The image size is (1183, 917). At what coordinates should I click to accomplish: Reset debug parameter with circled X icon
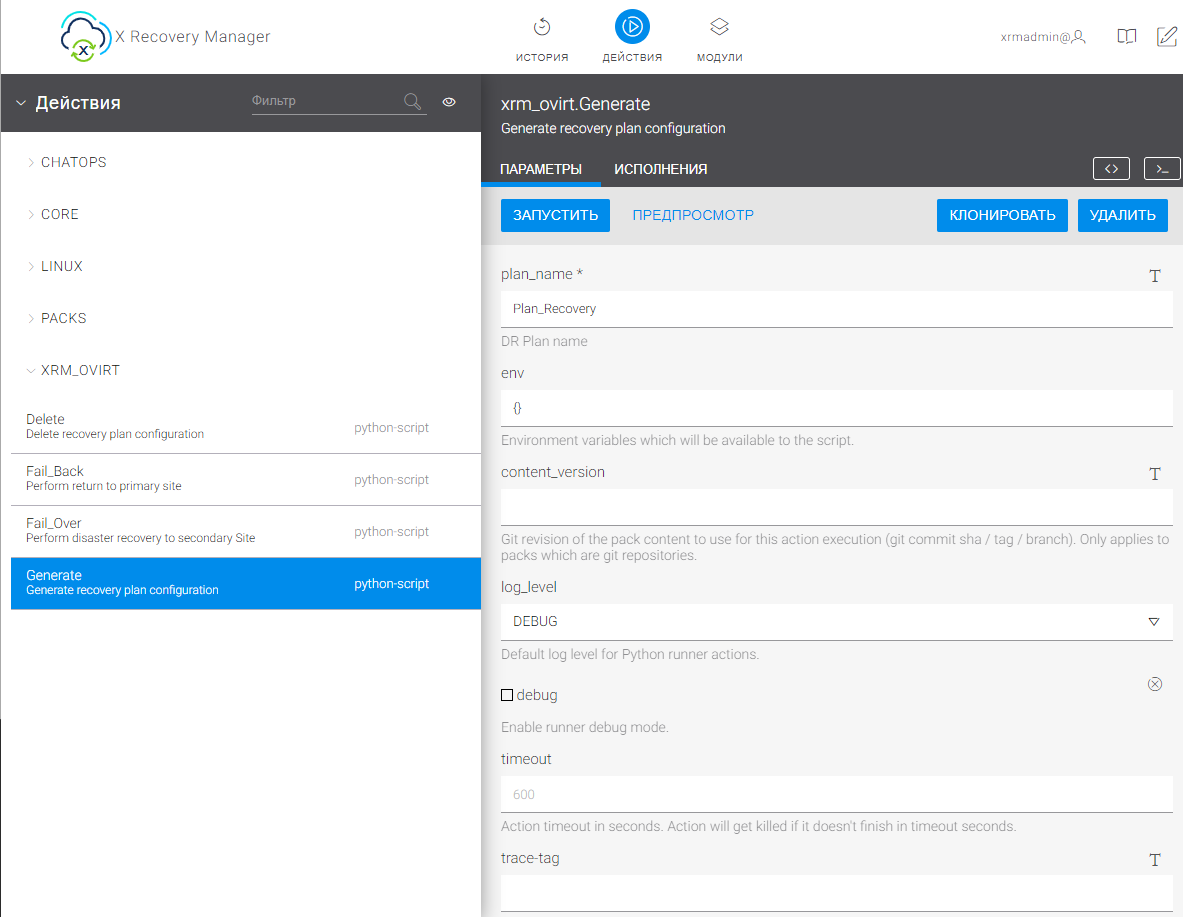(1155, 684)
